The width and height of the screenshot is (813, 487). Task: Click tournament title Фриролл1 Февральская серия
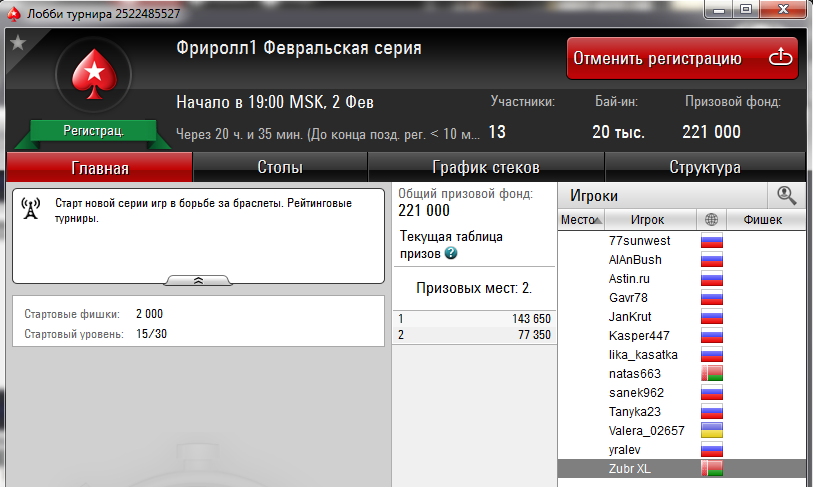299,48
